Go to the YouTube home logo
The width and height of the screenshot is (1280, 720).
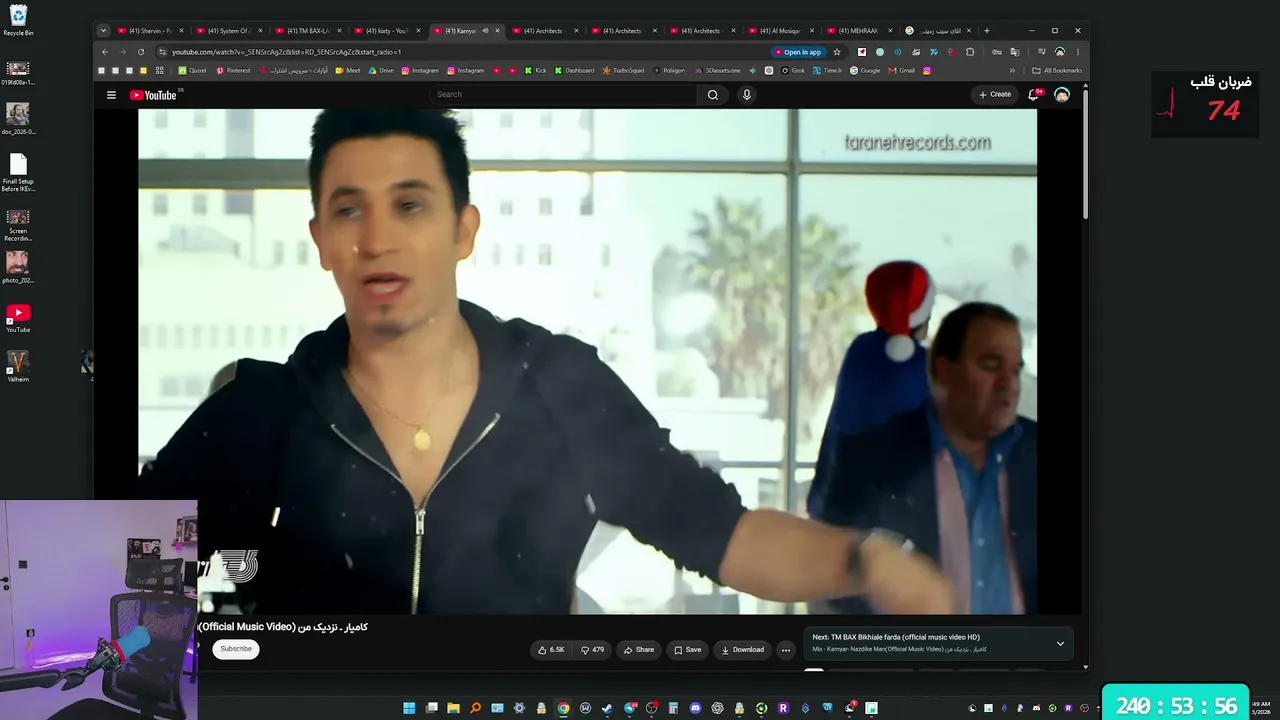point(153,95)
